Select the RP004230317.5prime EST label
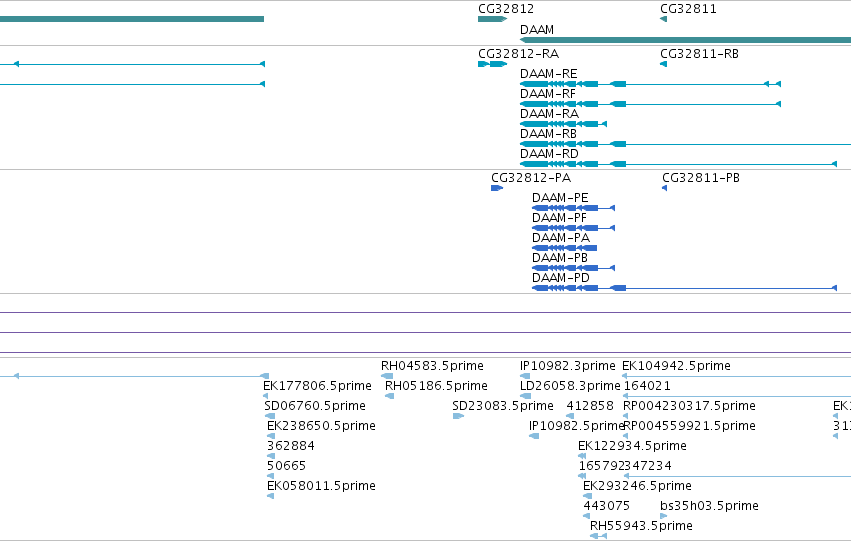 pos(689,406)
